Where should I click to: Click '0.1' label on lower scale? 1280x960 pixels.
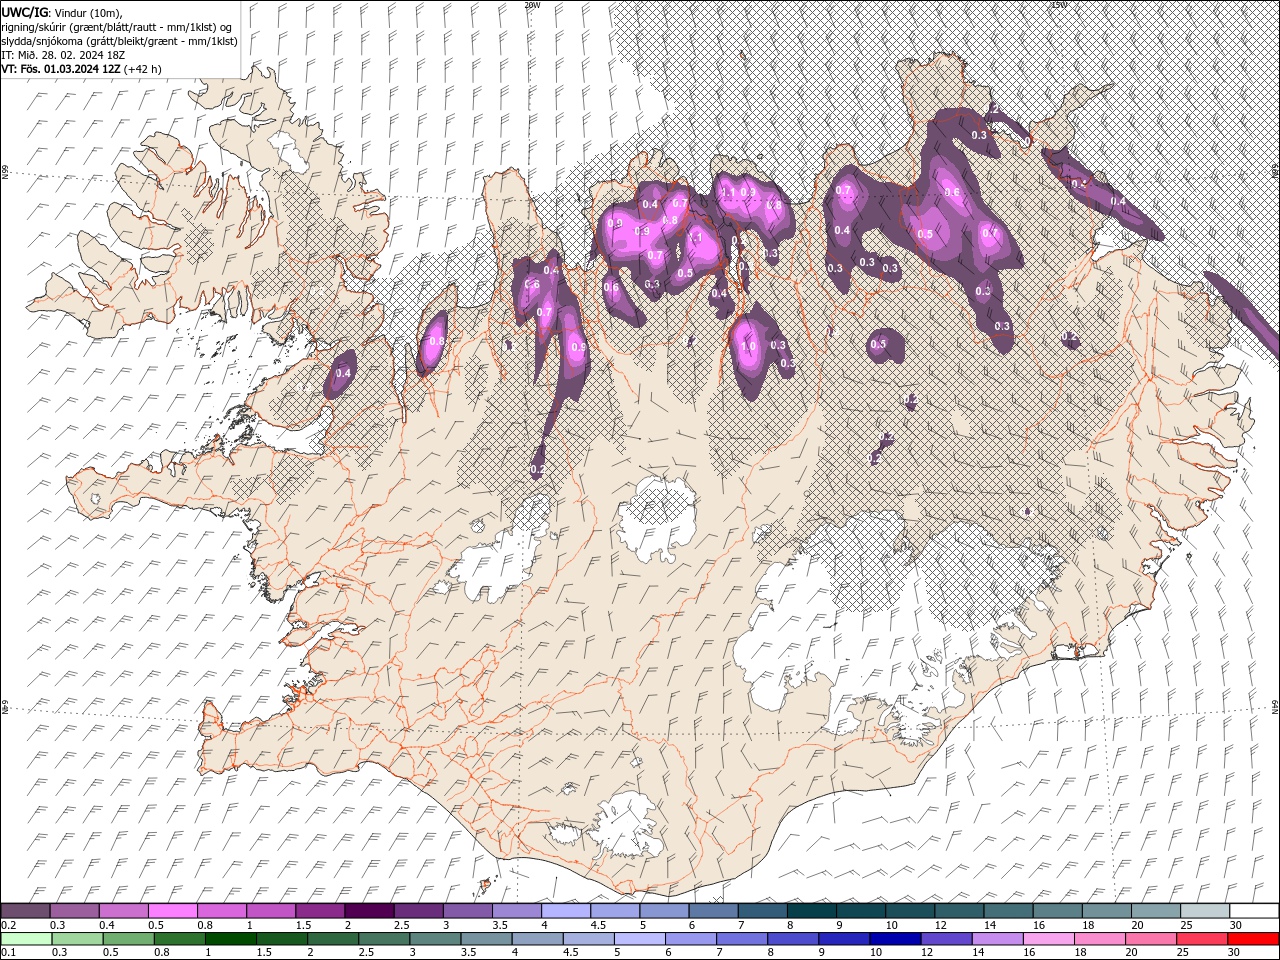pyautogui.click(x=9, y=952)
